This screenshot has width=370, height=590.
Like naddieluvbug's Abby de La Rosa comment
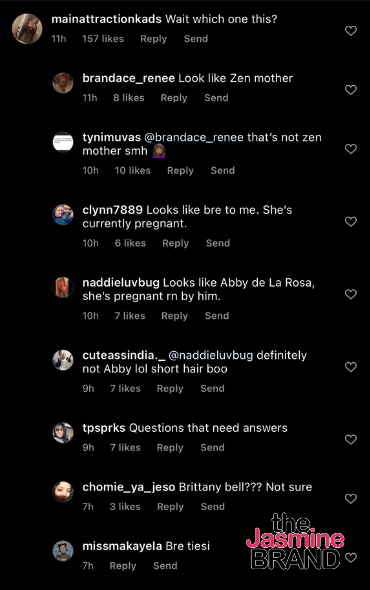pos(351,294)
